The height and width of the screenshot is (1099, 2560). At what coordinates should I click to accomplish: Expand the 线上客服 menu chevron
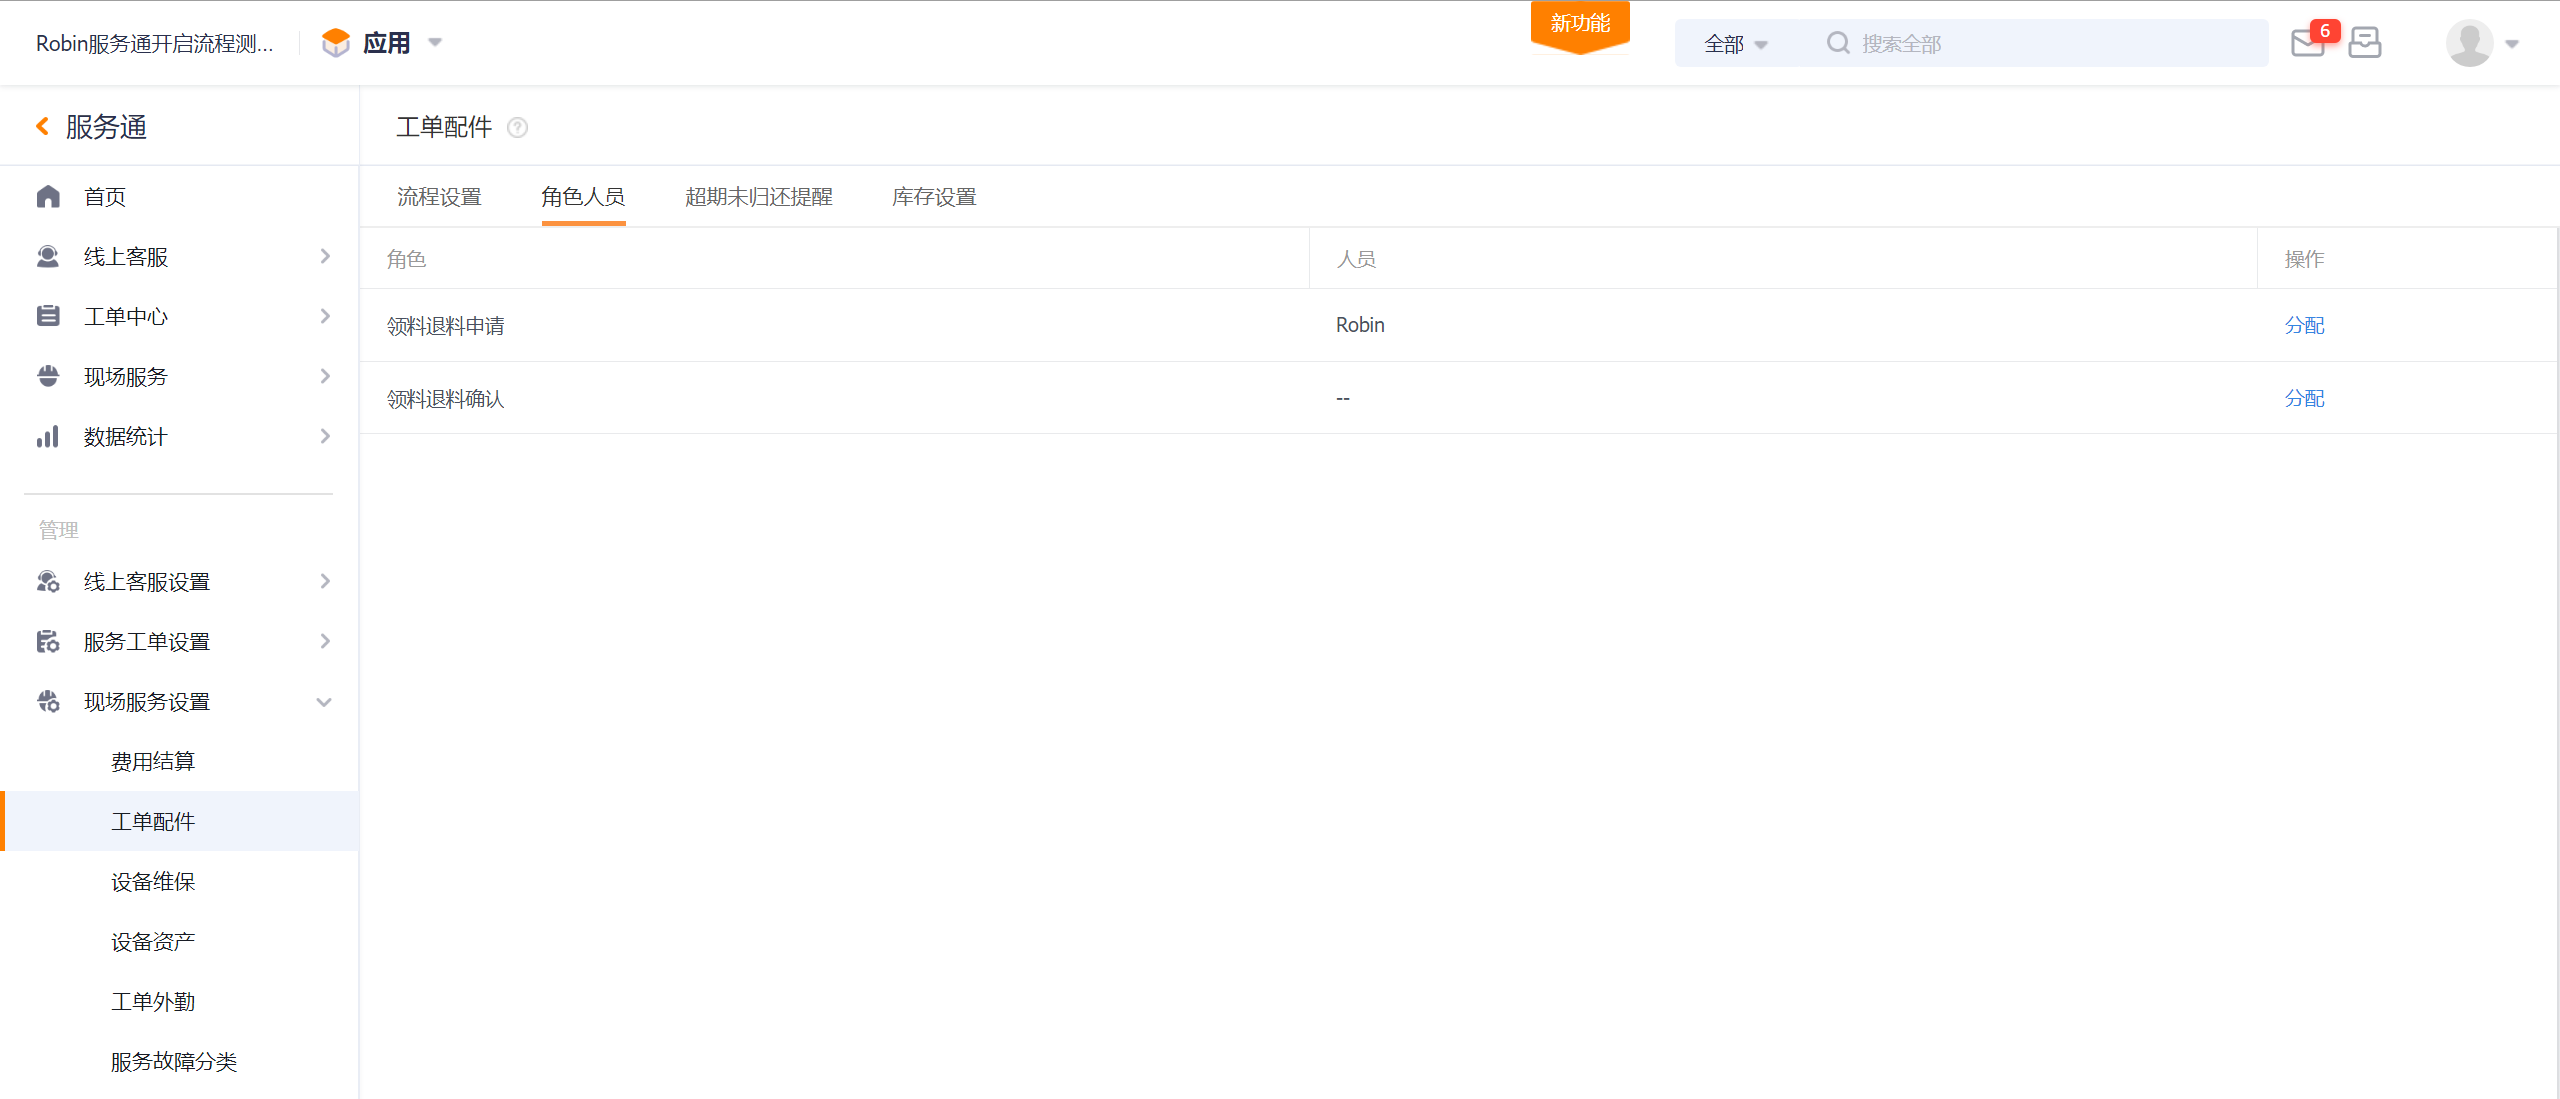click(325, 256)
